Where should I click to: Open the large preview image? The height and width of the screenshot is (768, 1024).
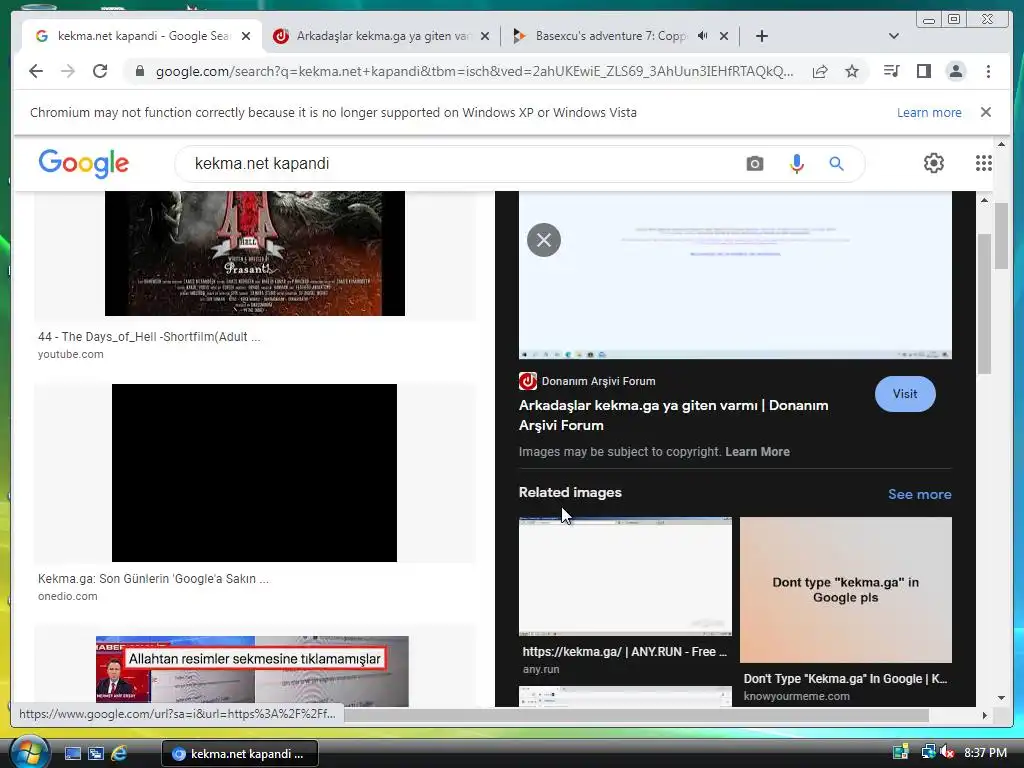735,275
